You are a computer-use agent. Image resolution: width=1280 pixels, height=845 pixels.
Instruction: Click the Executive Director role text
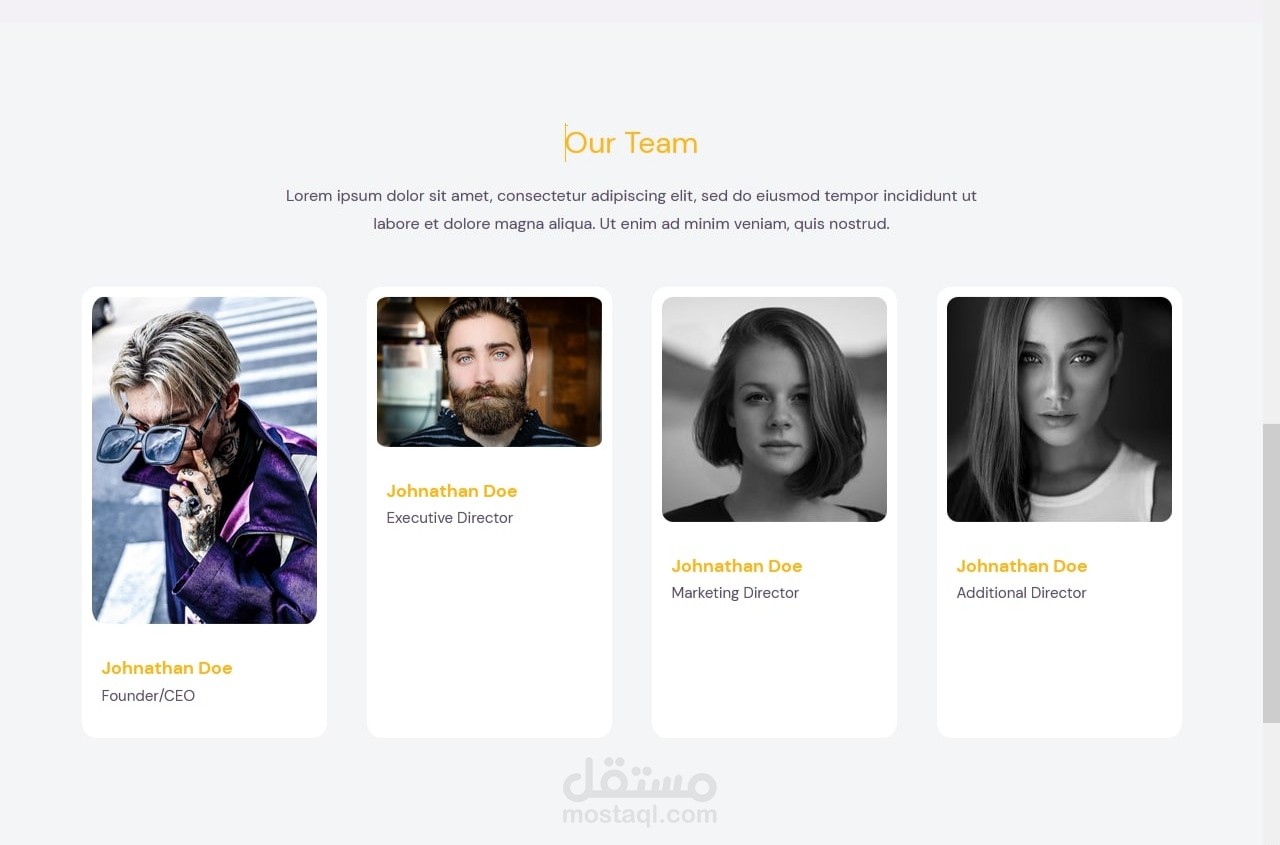pos(450,518)
